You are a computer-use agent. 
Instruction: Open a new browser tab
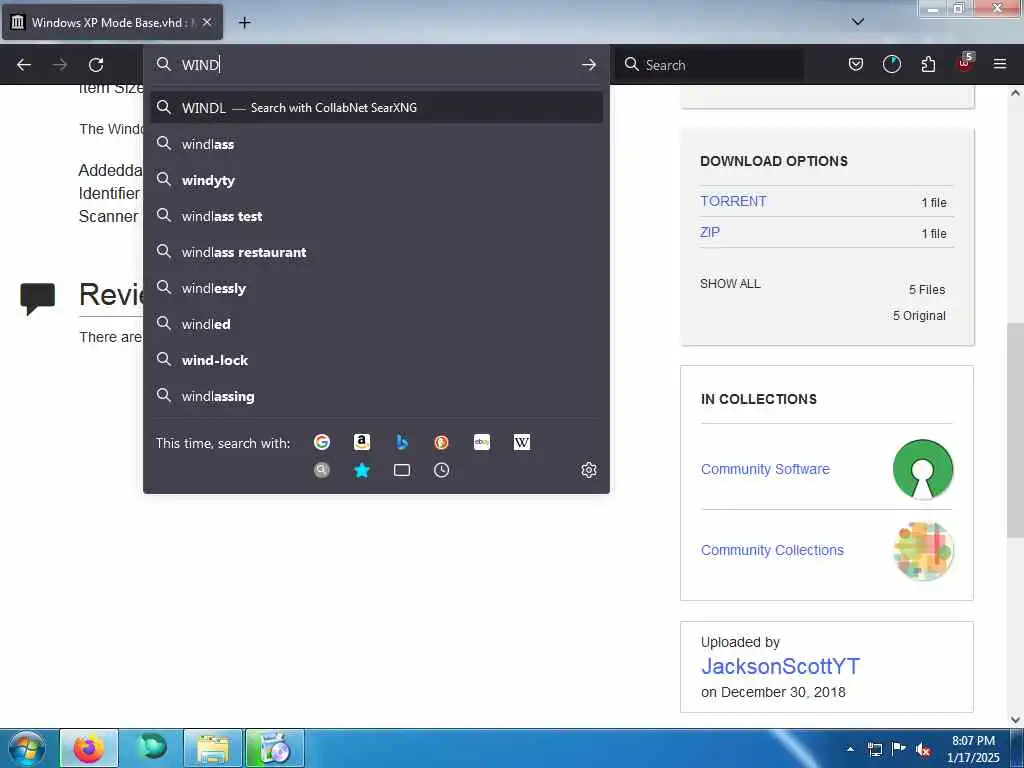[x=244, y=23]
